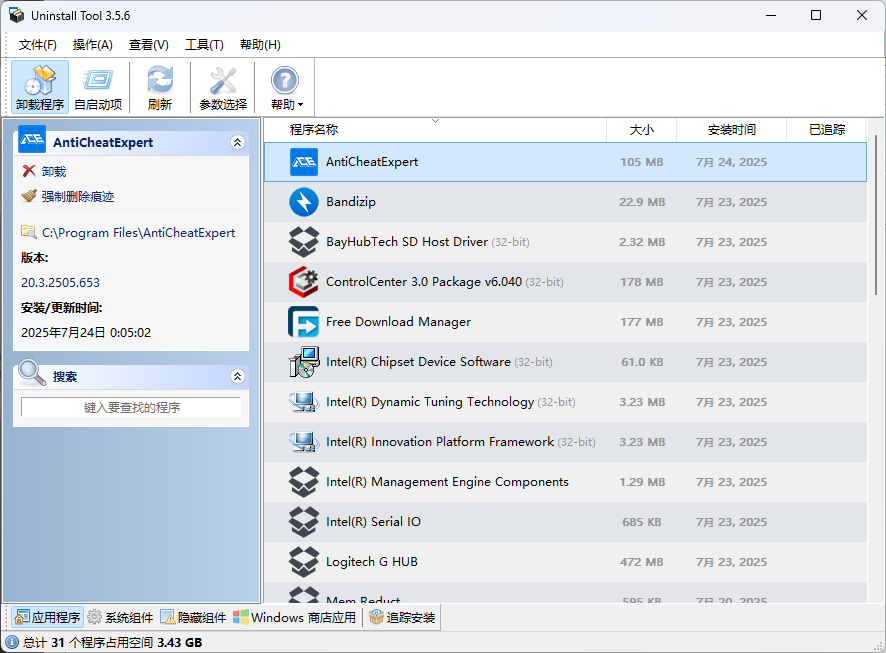
Task: Click Intel(R) Management Engine Components icon
Action: pyautogui.click(x=304, y=482)
